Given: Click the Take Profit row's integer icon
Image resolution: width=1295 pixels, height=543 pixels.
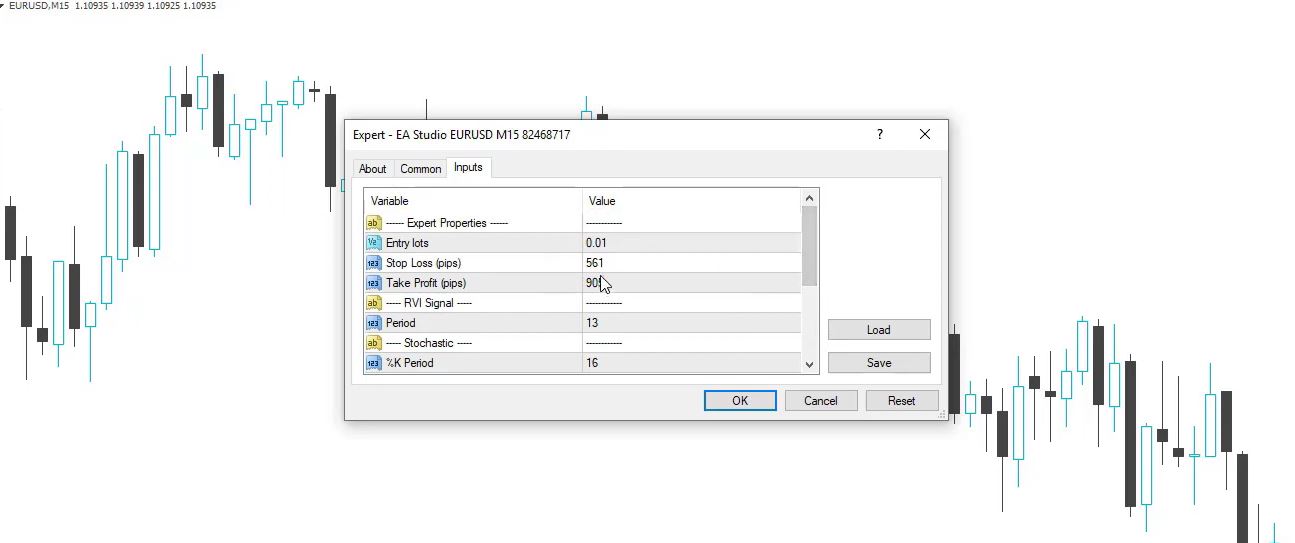Looking at the screenshot, I should 374,283.
